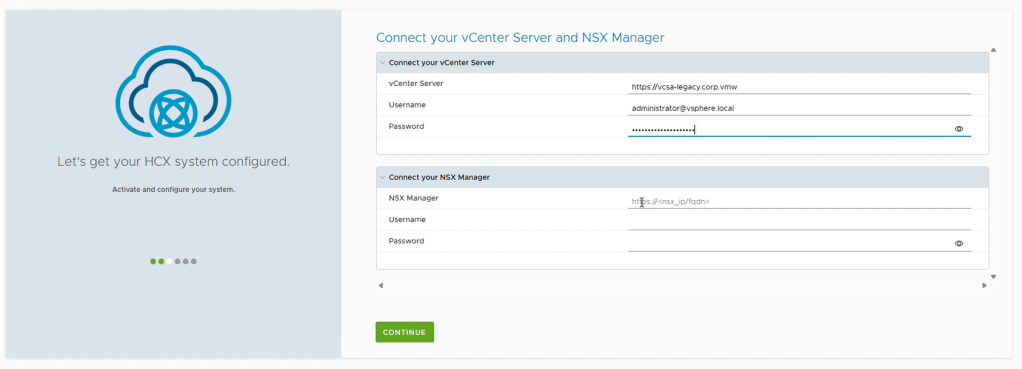This screenshot has height=369, width=1022.
Task: Click the scroll up arrow on the panel
Action: [993, 50]
